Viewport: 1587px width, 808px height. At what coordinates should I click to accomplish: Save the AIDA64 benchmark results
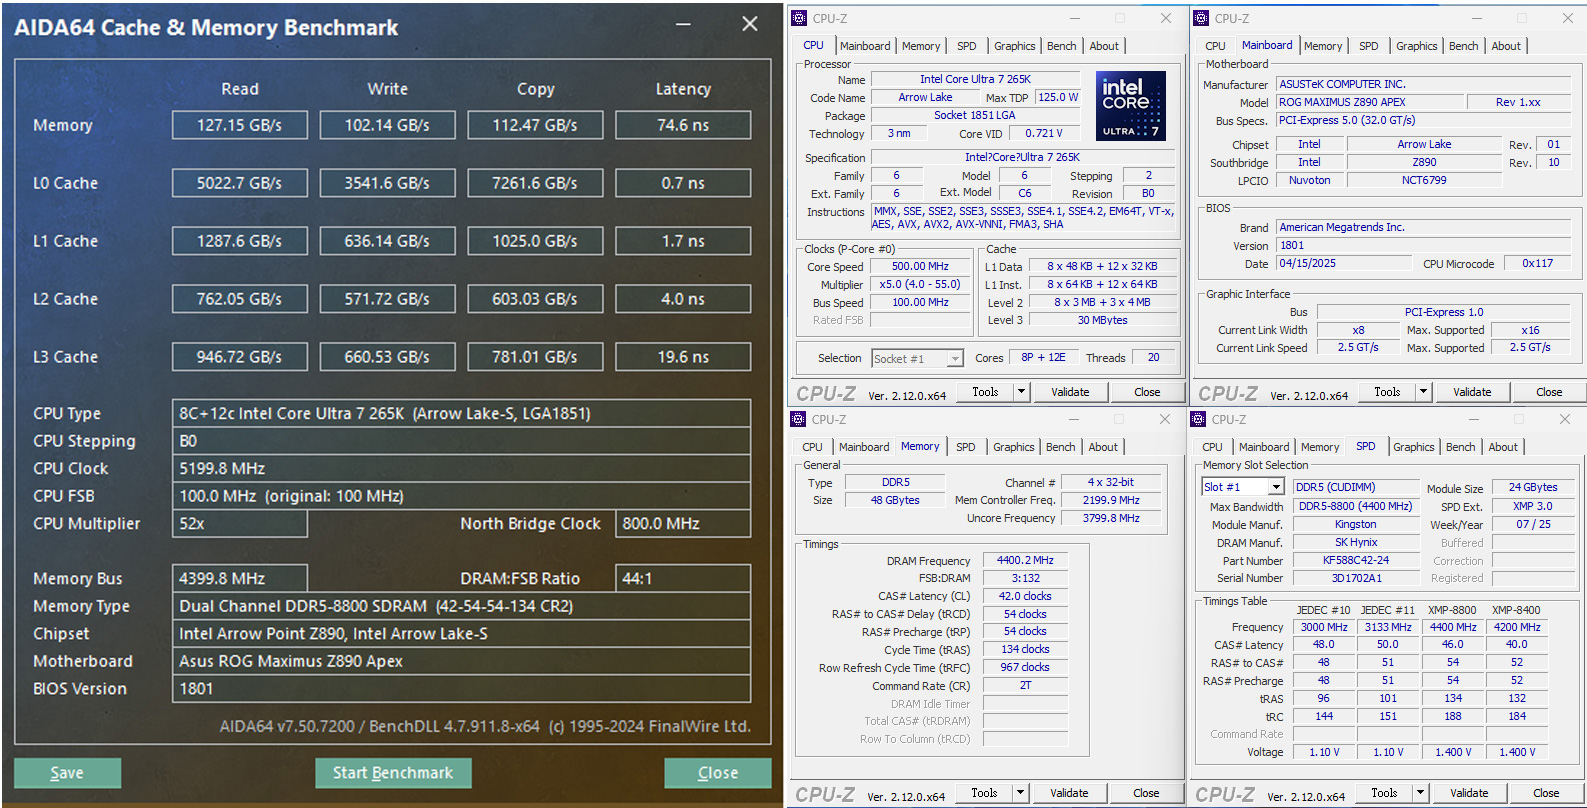pos(67,773)
